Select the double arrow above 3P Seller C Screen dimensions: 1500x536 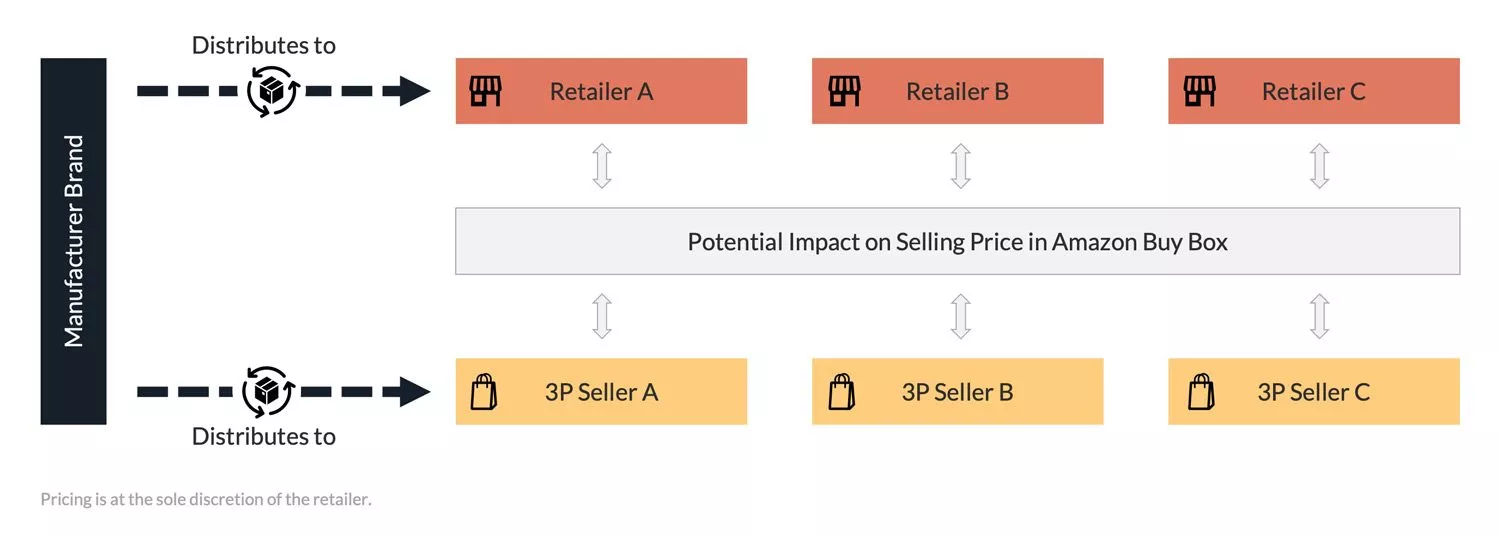(x=1319, y=316)
